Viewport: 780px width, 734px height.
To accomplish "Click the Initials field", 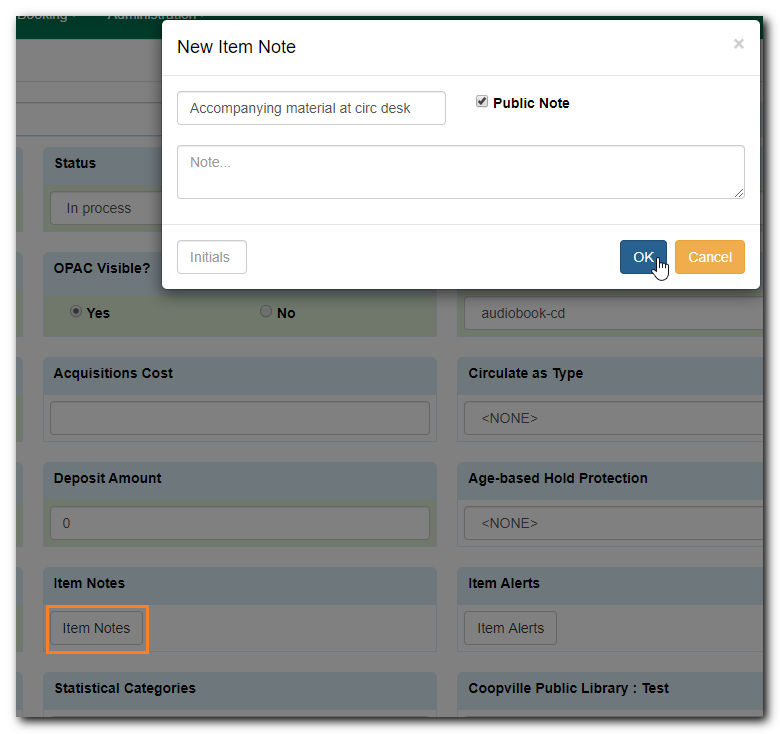I will coord(212,257).
